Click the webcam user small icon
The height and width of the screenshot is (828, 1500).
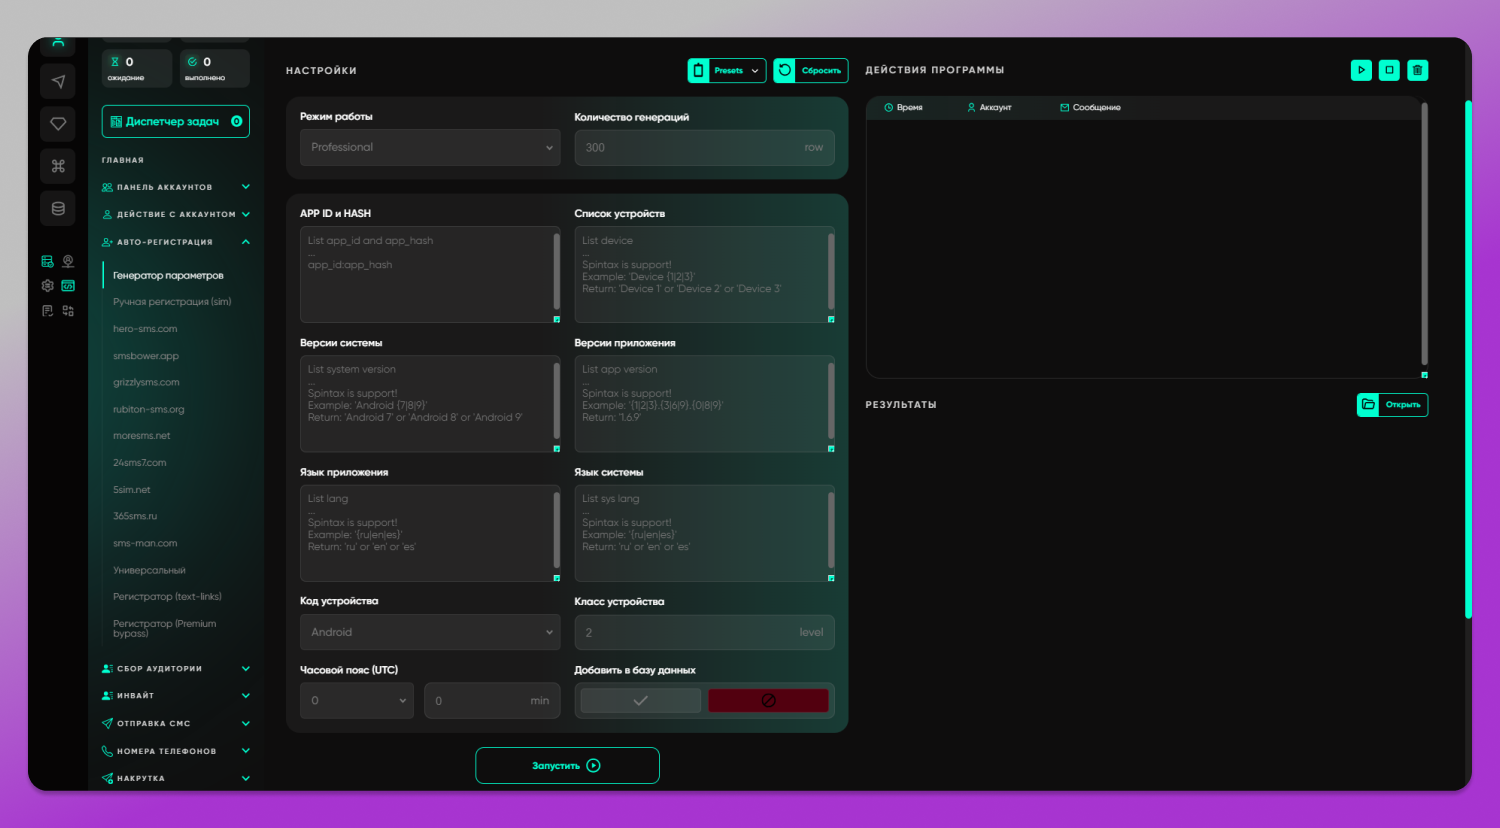(68, 261)
